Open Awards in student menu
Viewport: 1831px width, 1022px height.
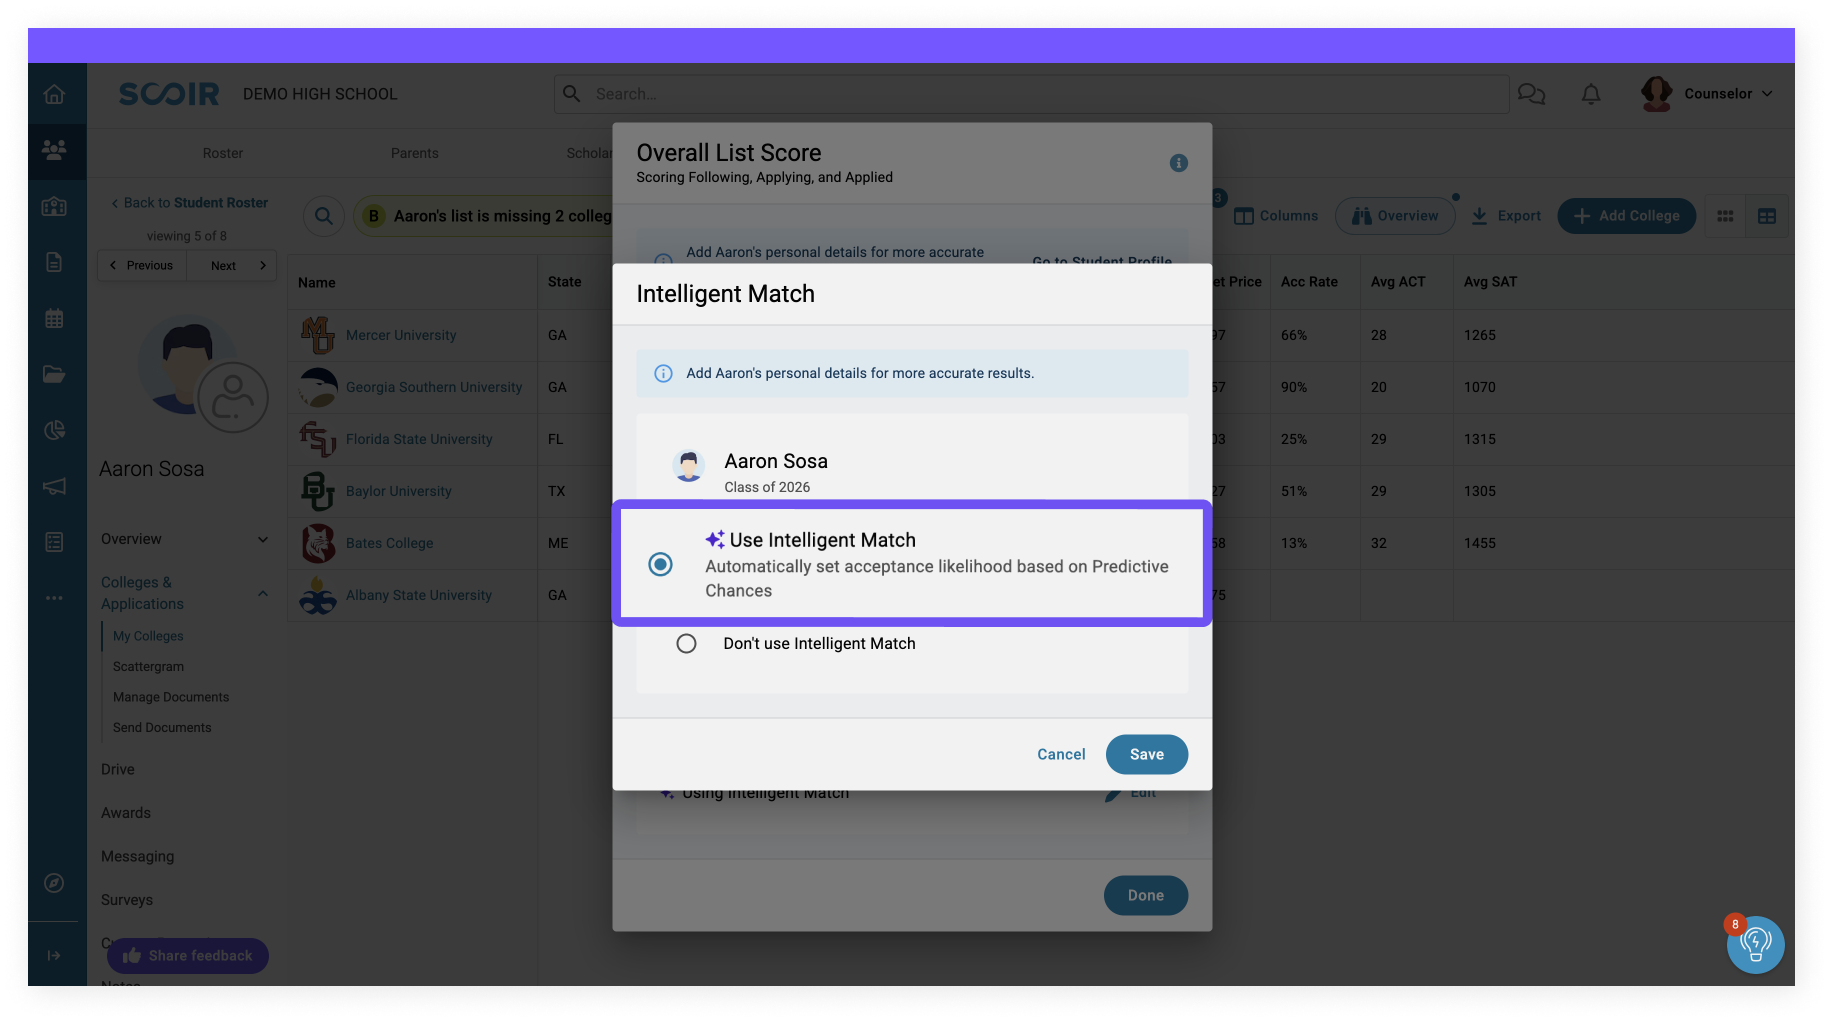pos(126,813)
